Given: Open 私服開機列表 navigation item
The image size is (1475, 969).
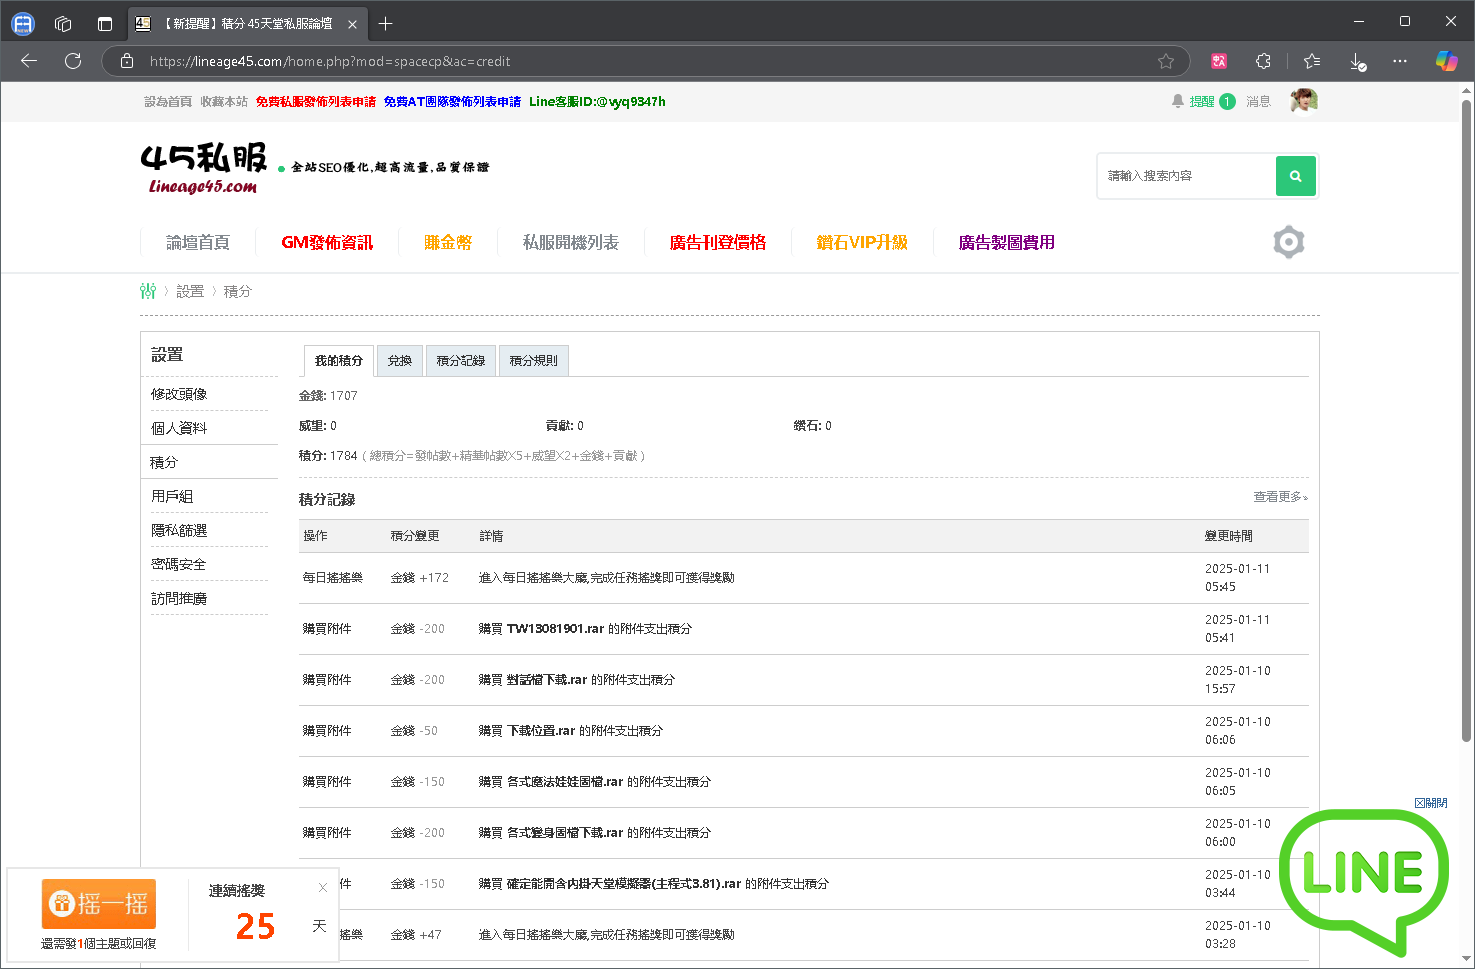Looking at the screenshot, I should [571, 242].
